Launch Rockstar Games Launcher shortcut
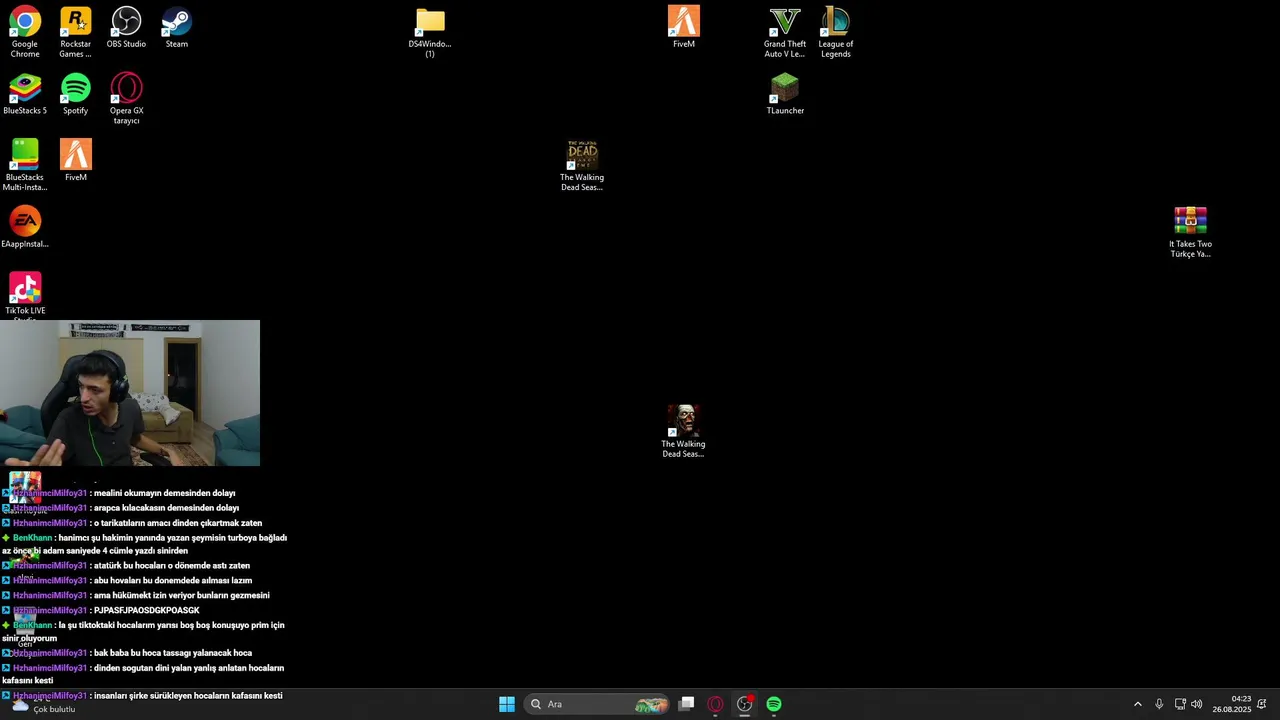This screenshot has height=720, width=1280. coord(75,32)
